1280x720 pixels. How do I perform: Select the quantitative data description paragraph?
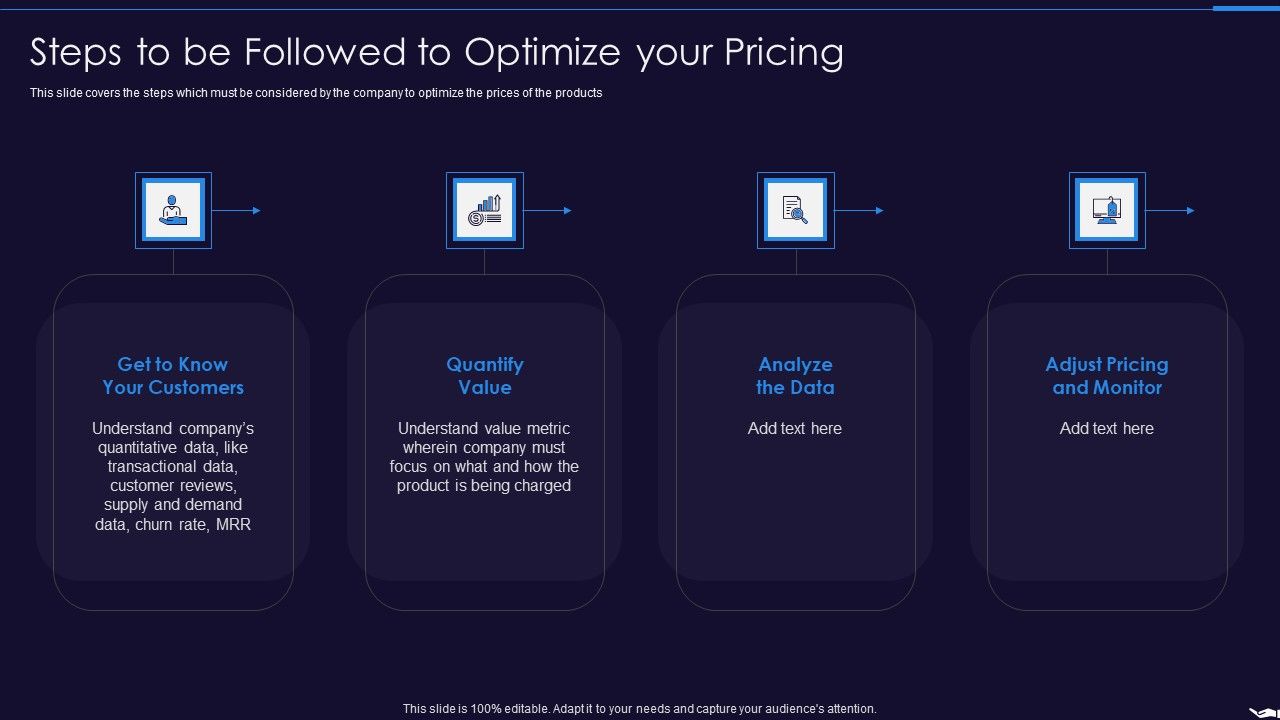click(173, 476)
